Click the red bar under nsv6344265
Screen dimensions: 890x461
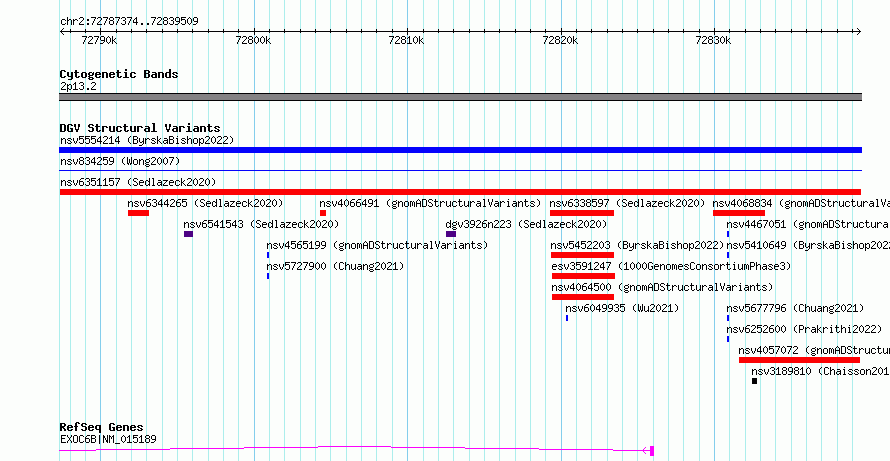(138, 213)
